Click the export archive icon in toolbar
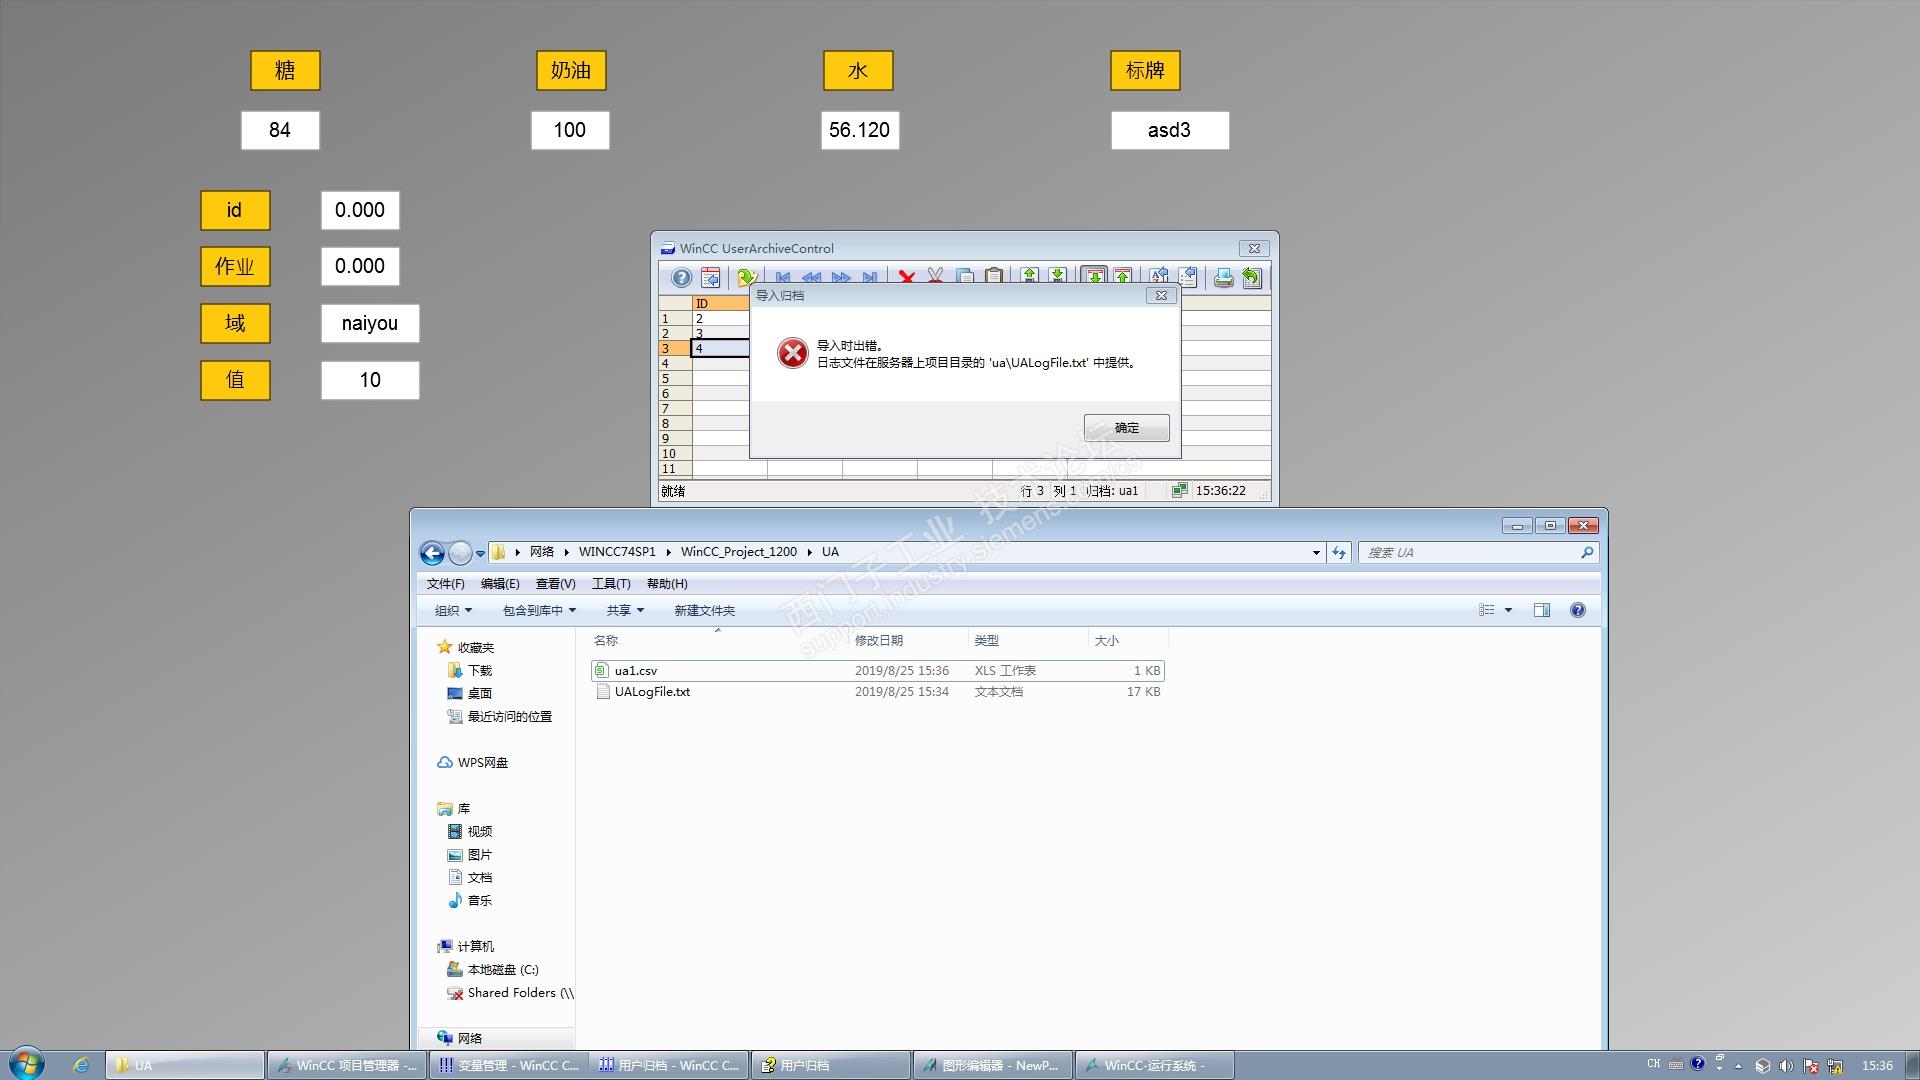Screen dimensions: 1920x1080 [x=1123, y=277]
